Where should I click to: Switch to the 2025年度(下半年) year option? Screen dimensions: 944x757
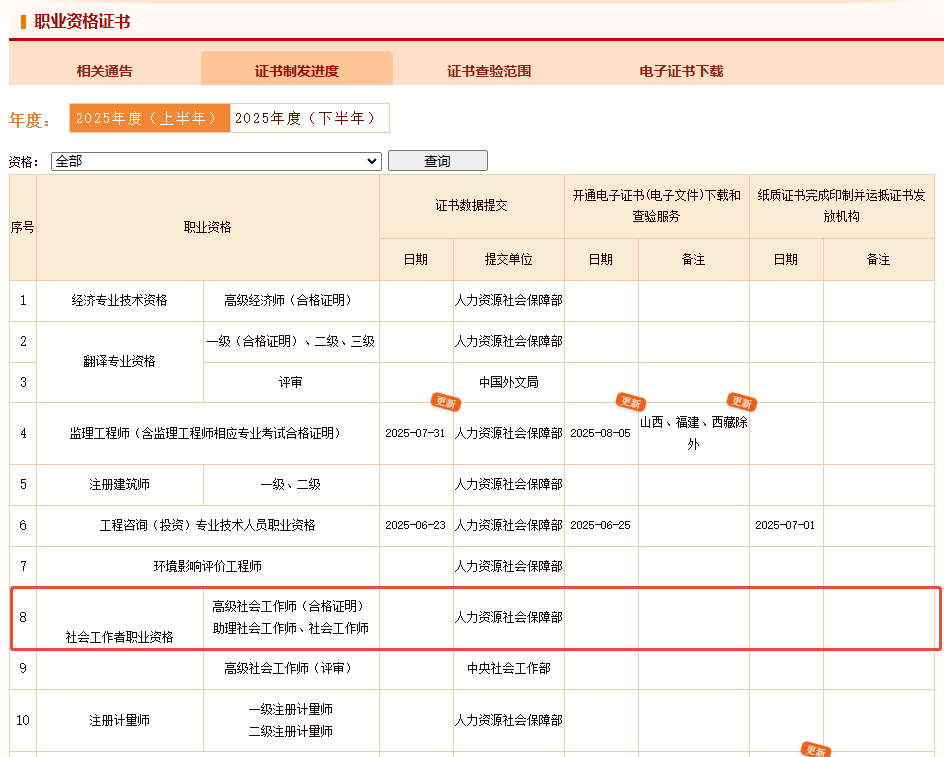coord(309,118)
